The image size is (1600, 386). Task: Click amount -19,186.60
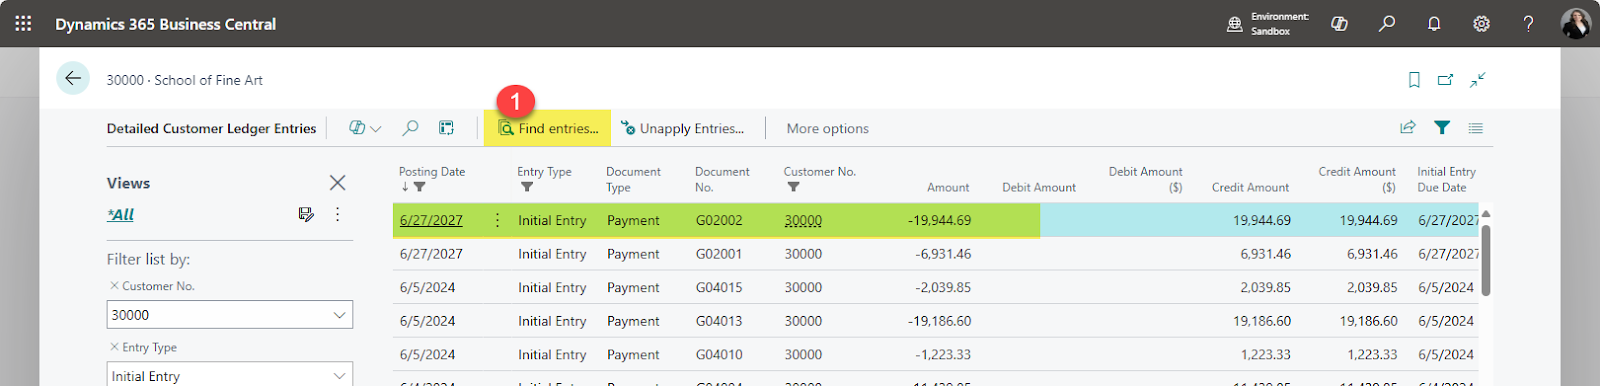pos(940,321)
